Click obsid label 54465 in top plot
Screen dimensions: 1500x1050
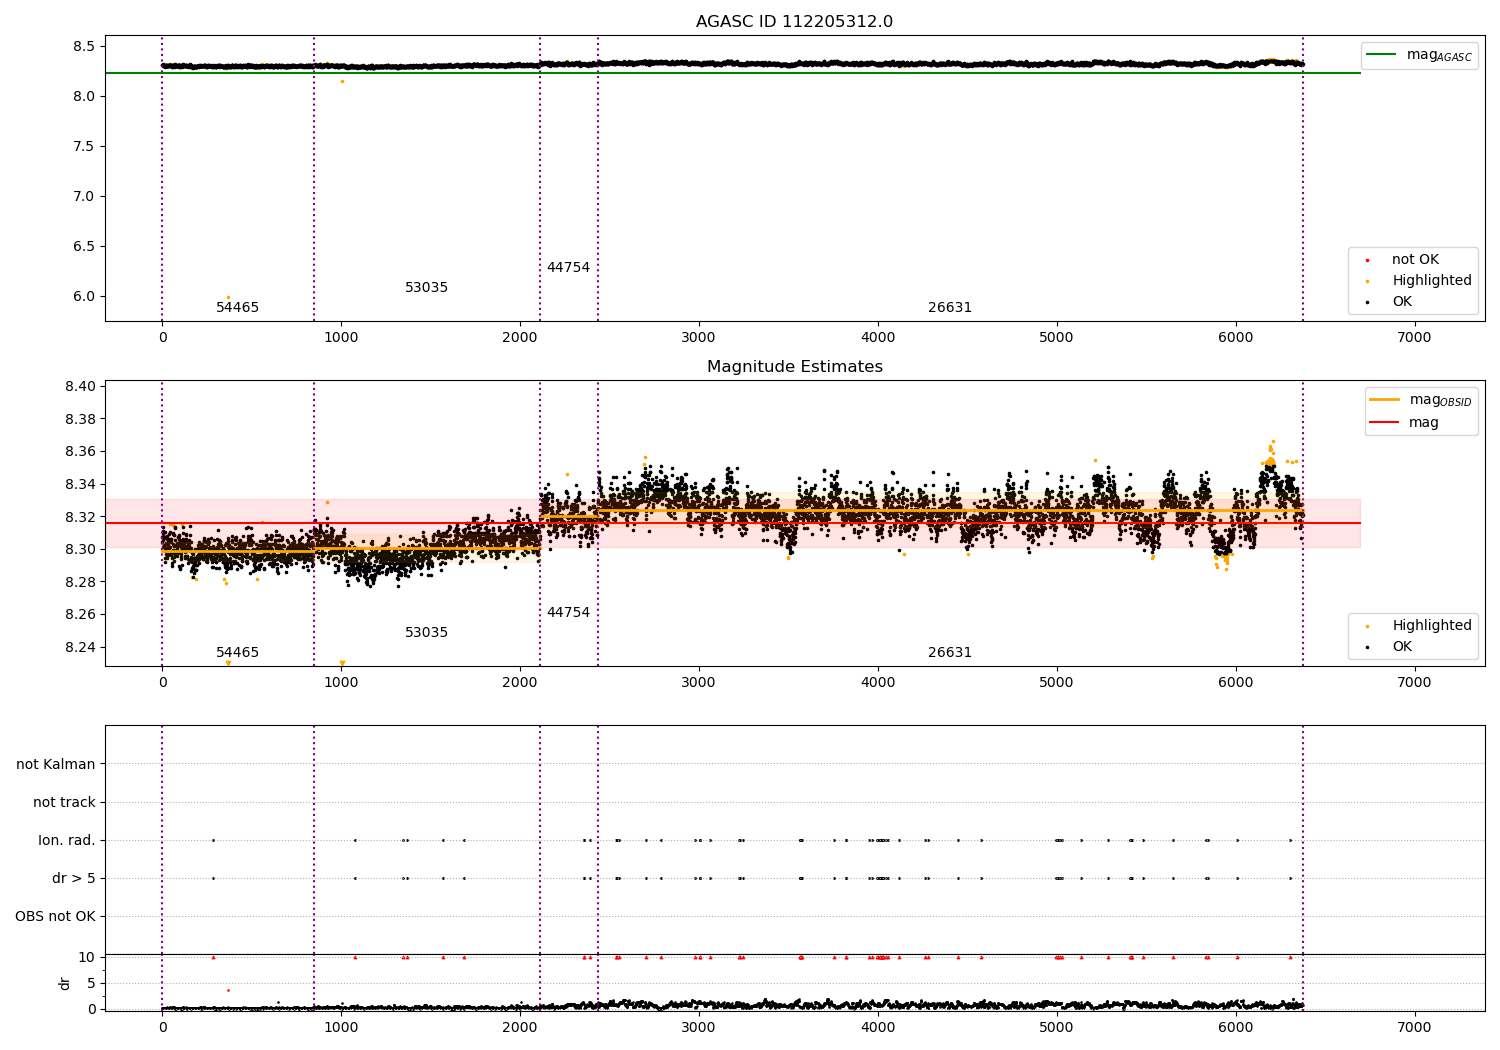tap(238, 308)
